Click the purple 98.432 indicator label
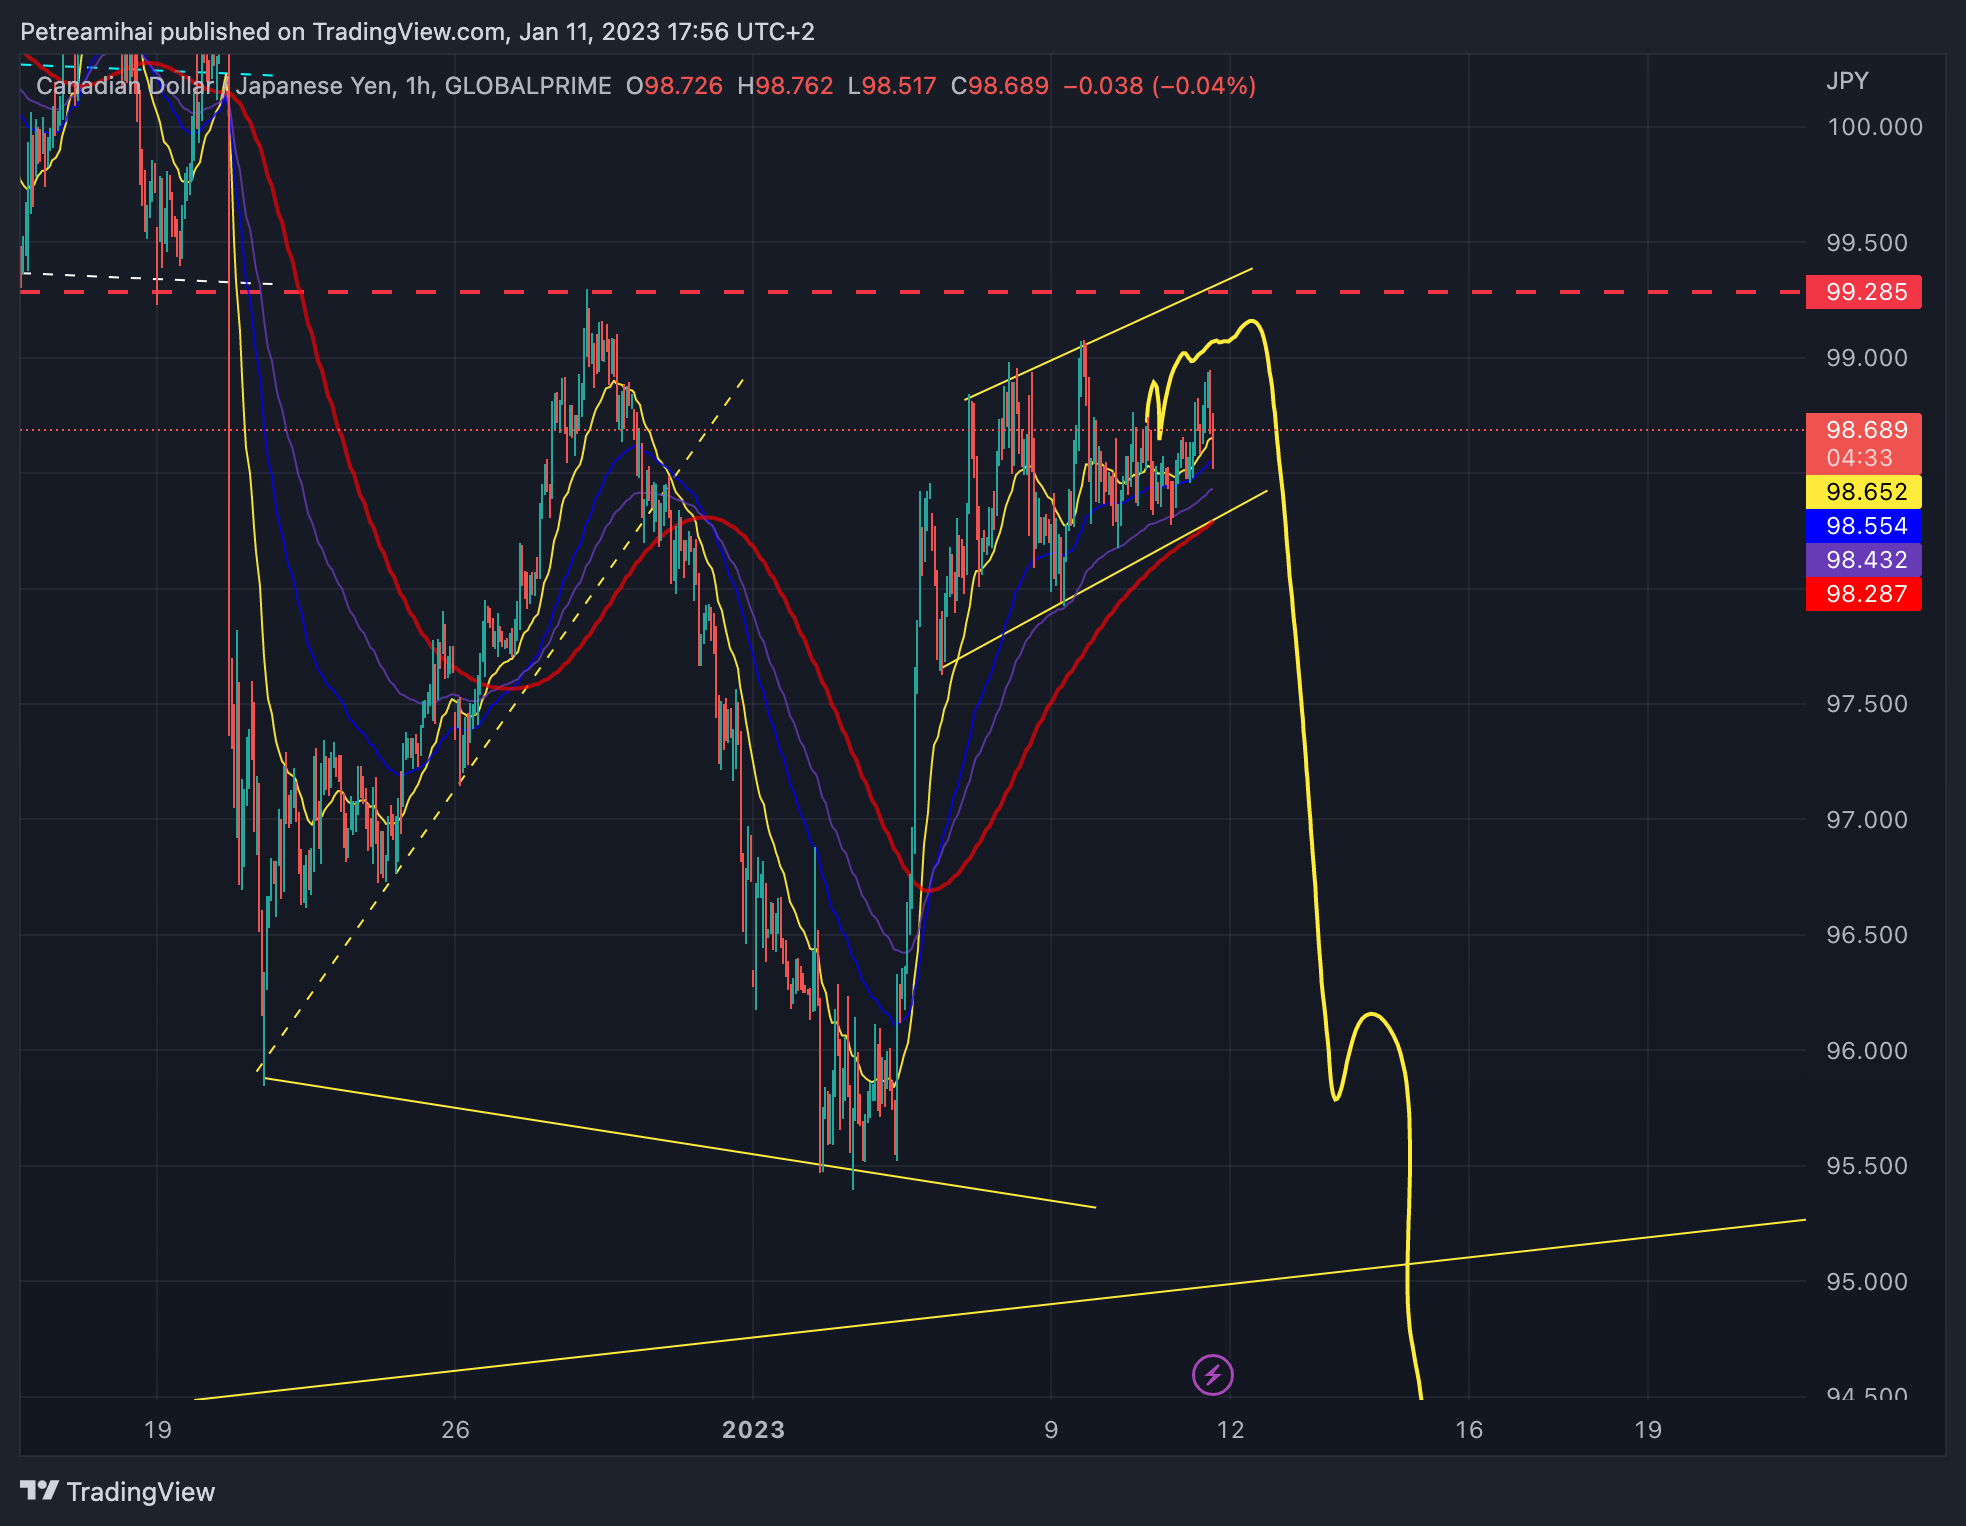 pos(1863,560)
